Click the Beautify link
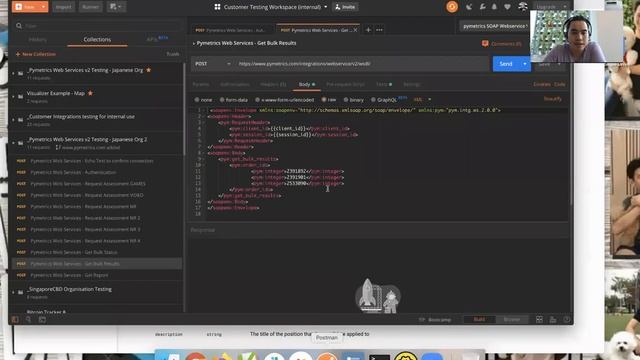The image size is (640, 360). [x=553, y=99]
